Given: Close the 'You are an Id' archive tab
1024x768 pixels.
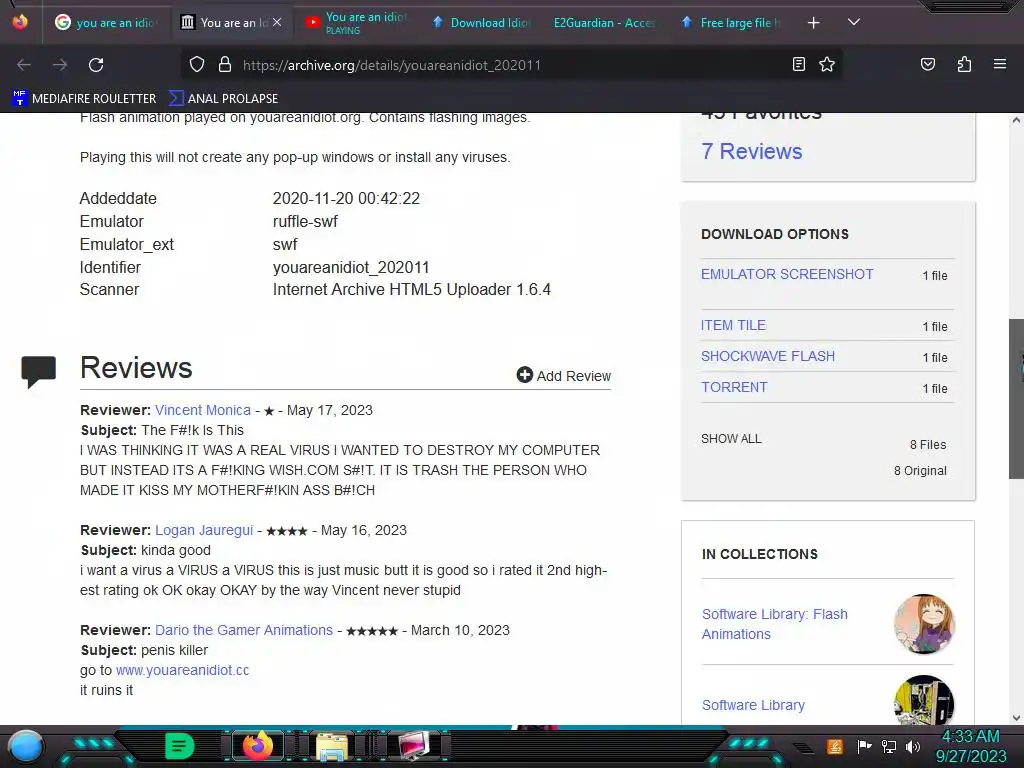Looking at the screenshot, I should point(277,22).
